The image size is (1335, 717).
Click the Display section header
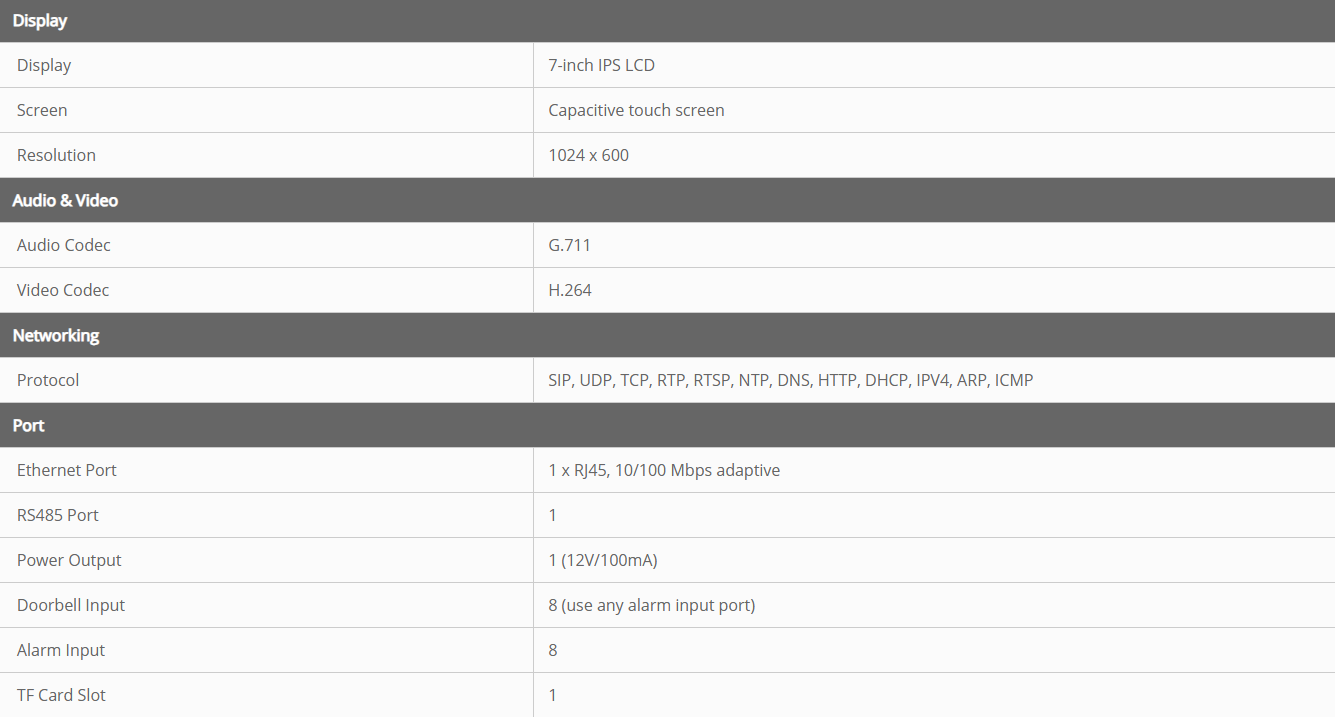click(40, 21)
